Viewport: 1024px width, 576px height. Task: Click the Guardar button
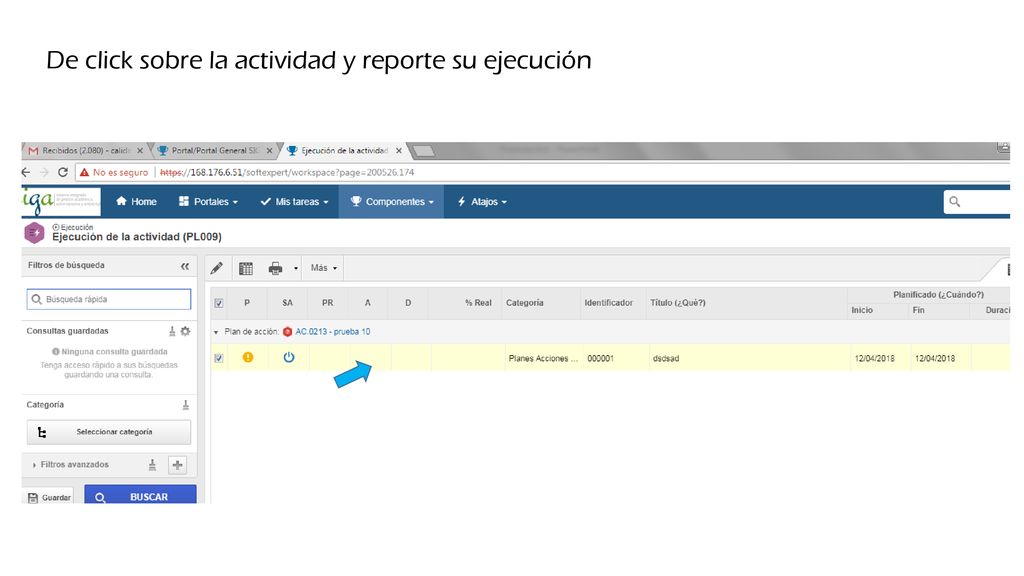49,497
